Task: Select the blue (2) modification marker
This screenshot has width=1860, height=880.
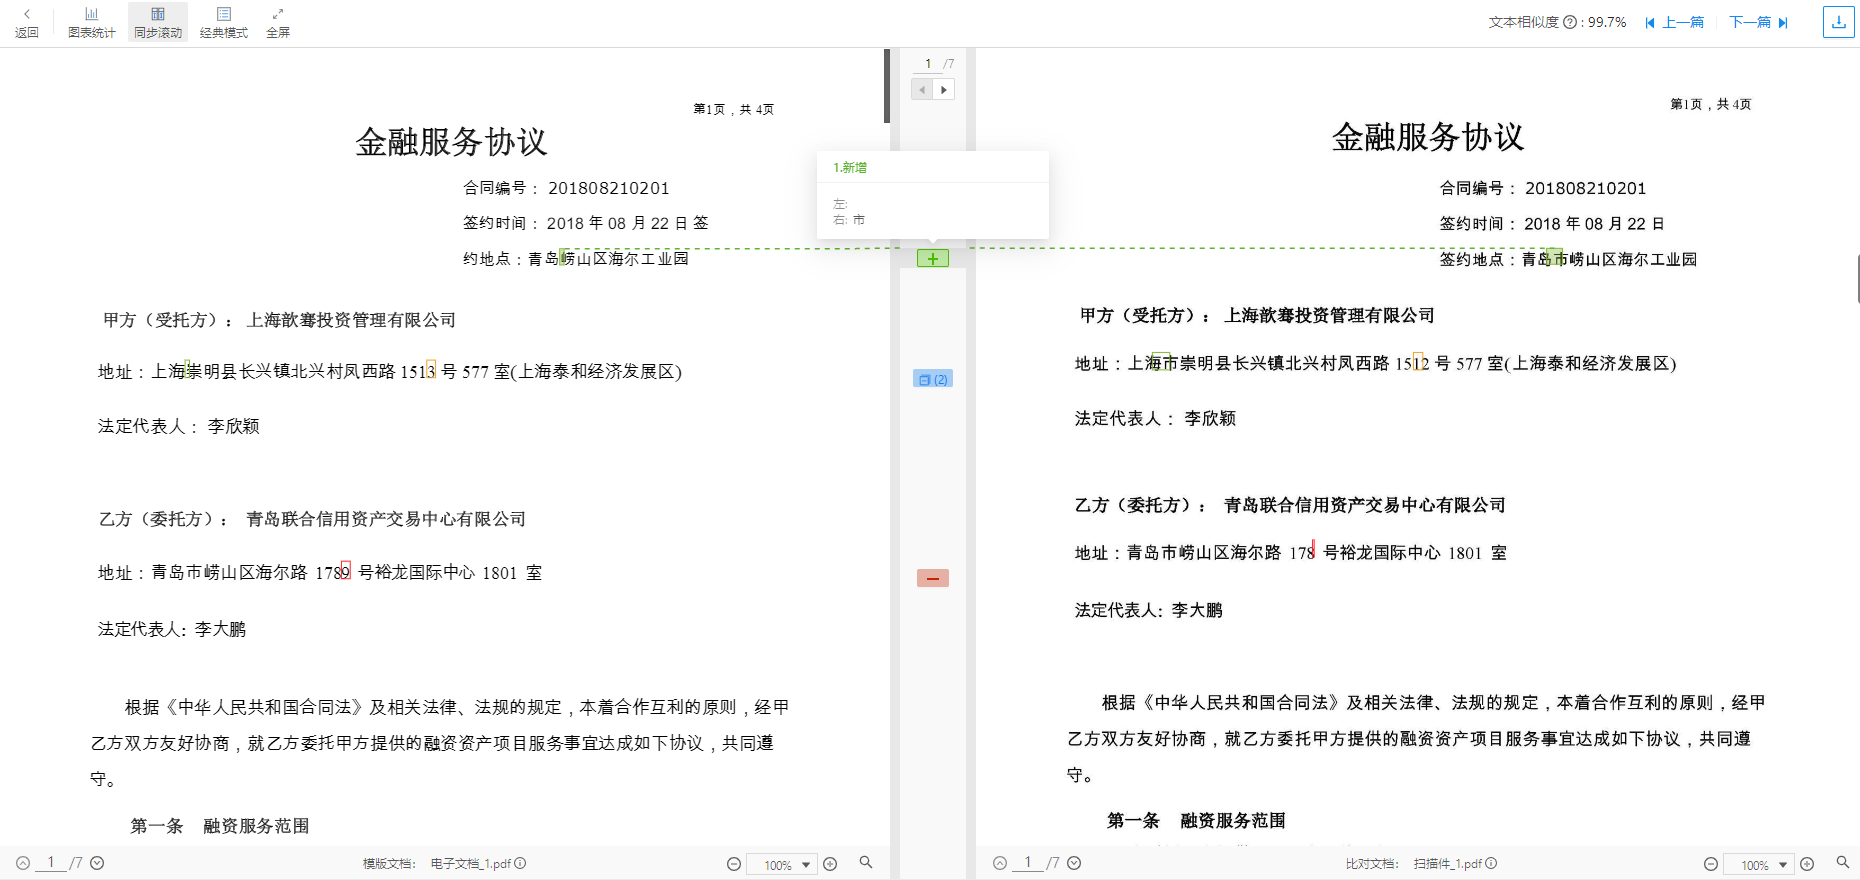Action: [x=932, y=379]
